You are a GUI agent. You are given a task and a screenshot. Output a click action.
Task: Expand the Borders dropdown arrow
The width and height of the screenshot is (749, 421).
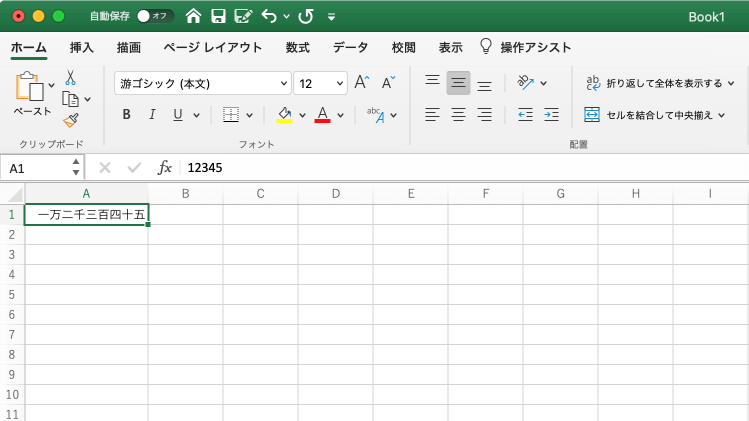250,115
